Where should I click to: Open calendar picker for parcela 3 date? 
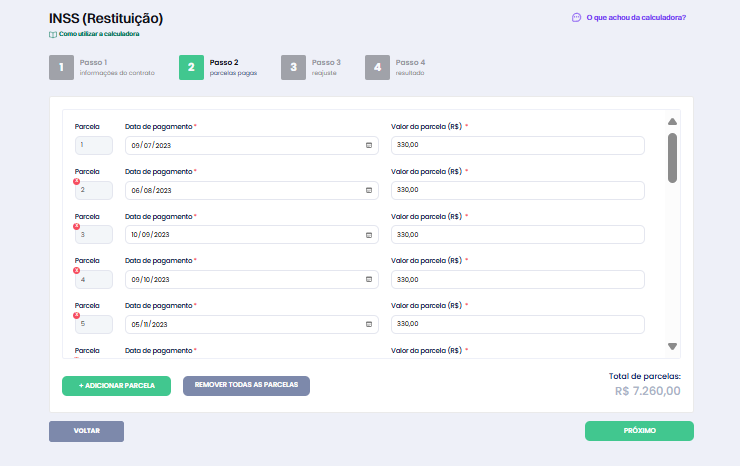(x=368, y=235)
